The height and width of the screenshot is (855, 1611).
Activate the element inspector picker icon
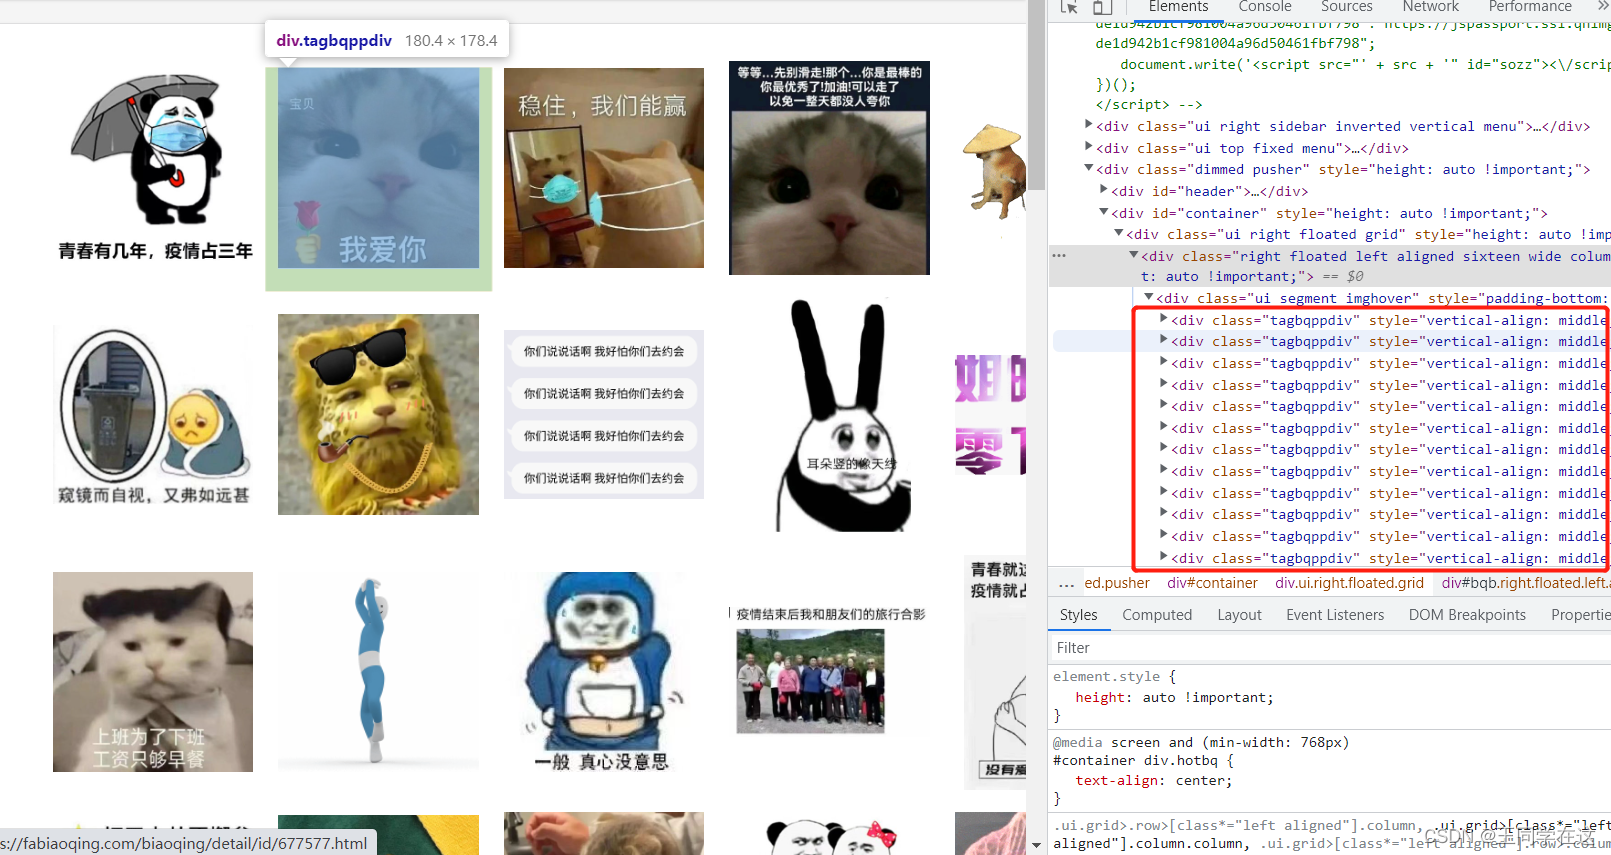click(1069, 7)
